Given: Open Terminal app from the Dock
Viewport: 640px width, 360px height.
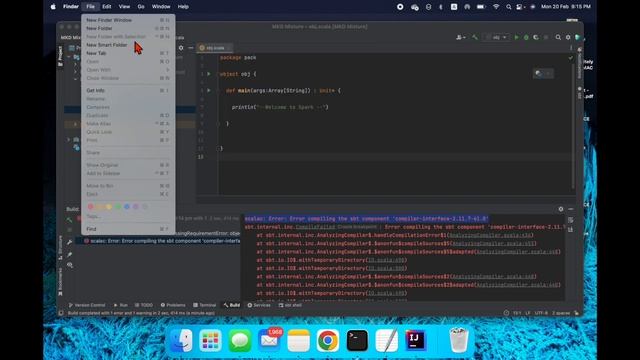Looking at the screenshot, I should tap(357, 340).
